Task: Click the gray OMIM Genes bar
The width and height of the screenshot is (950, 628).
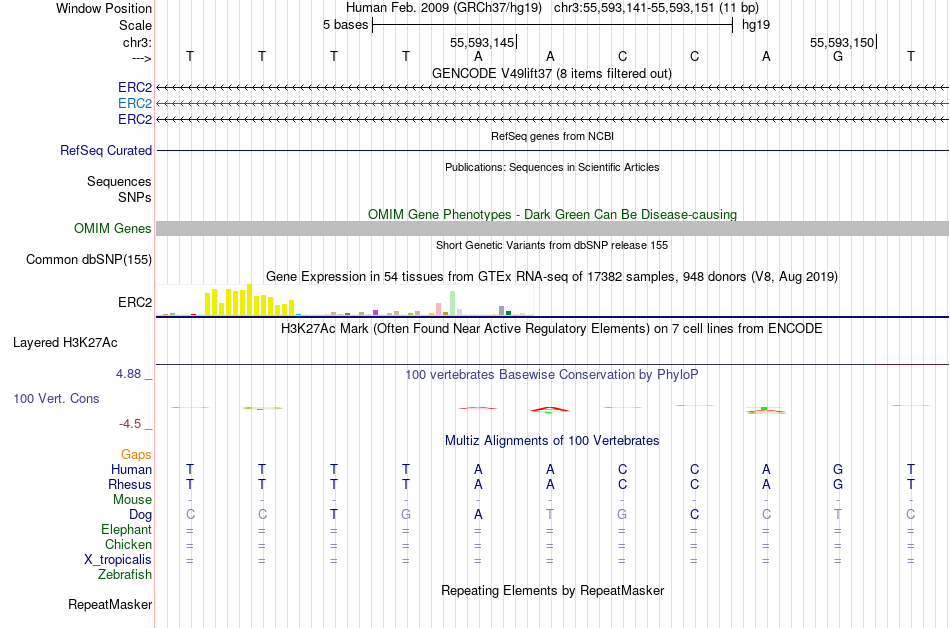Action: [x=552, y=228]
